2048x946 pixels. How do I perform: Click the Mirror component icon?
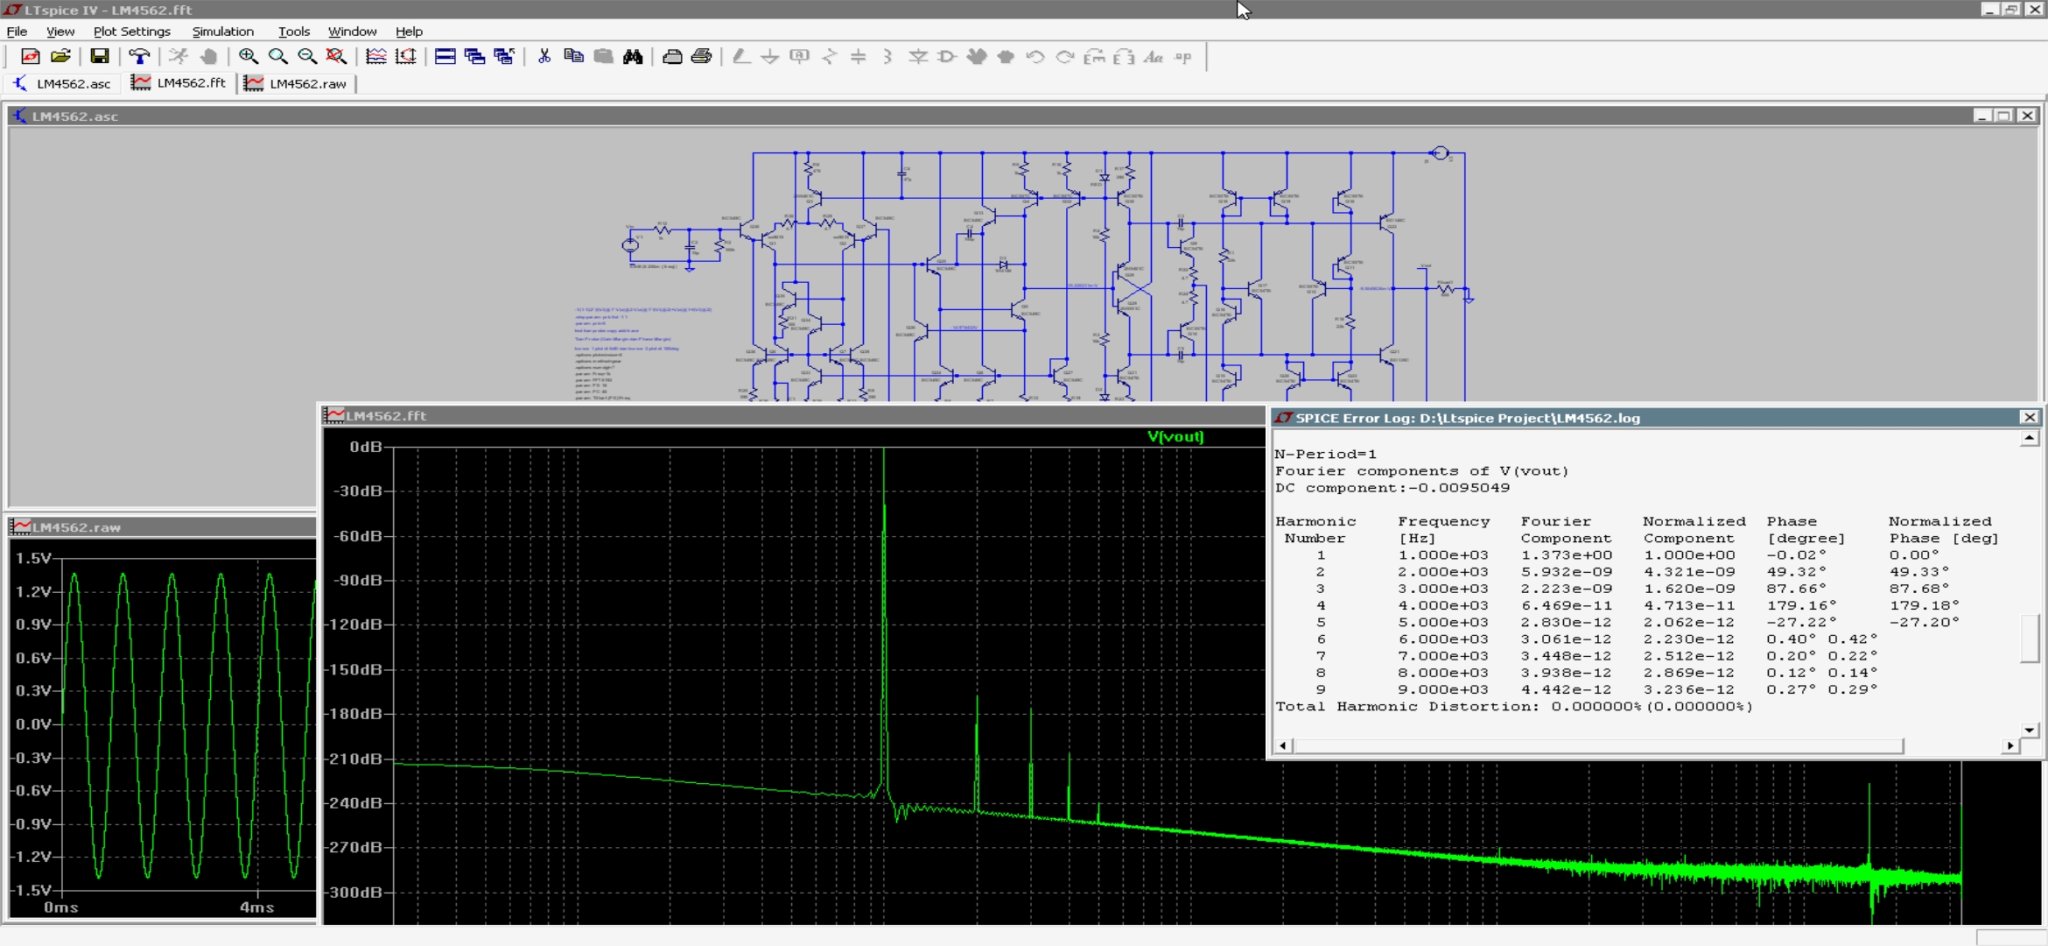click(x=1124, y=57)
